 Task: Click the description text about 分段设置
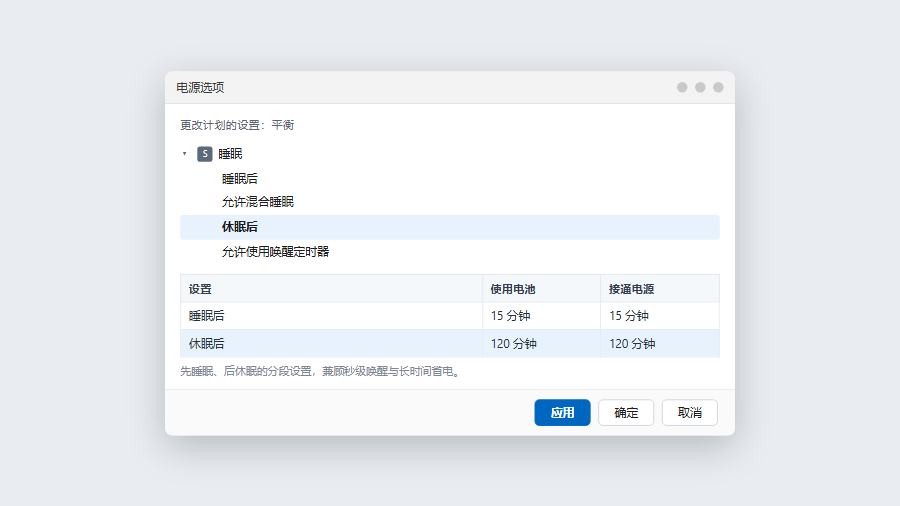(x=320, y=371)
